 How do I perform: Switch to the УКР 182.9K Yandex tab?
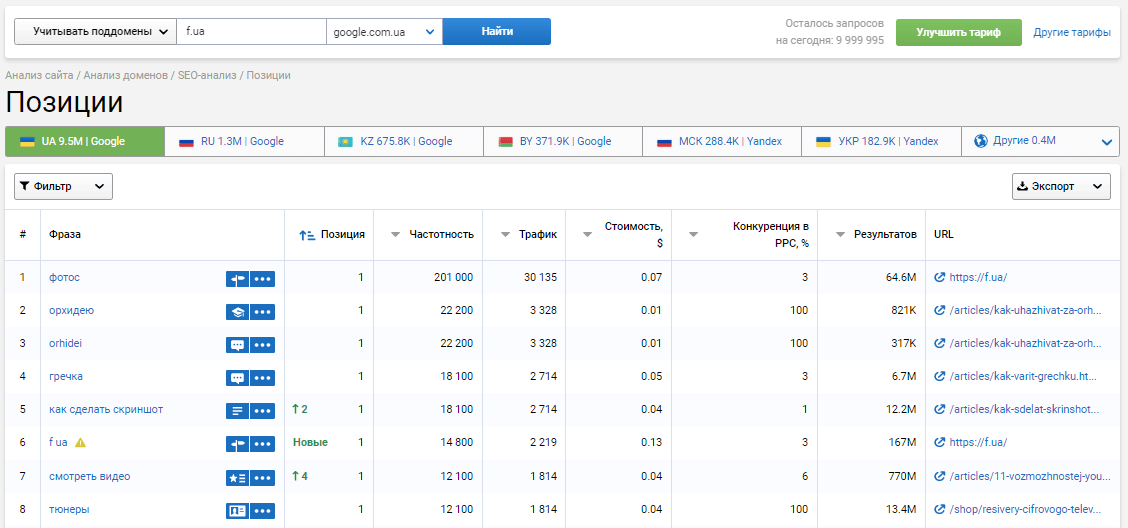tap(881, 142)
